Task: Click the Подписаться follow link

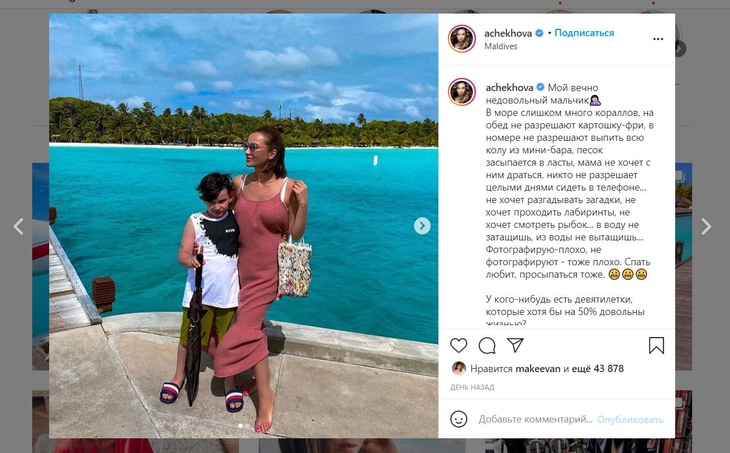Action: tap(584, 33)
